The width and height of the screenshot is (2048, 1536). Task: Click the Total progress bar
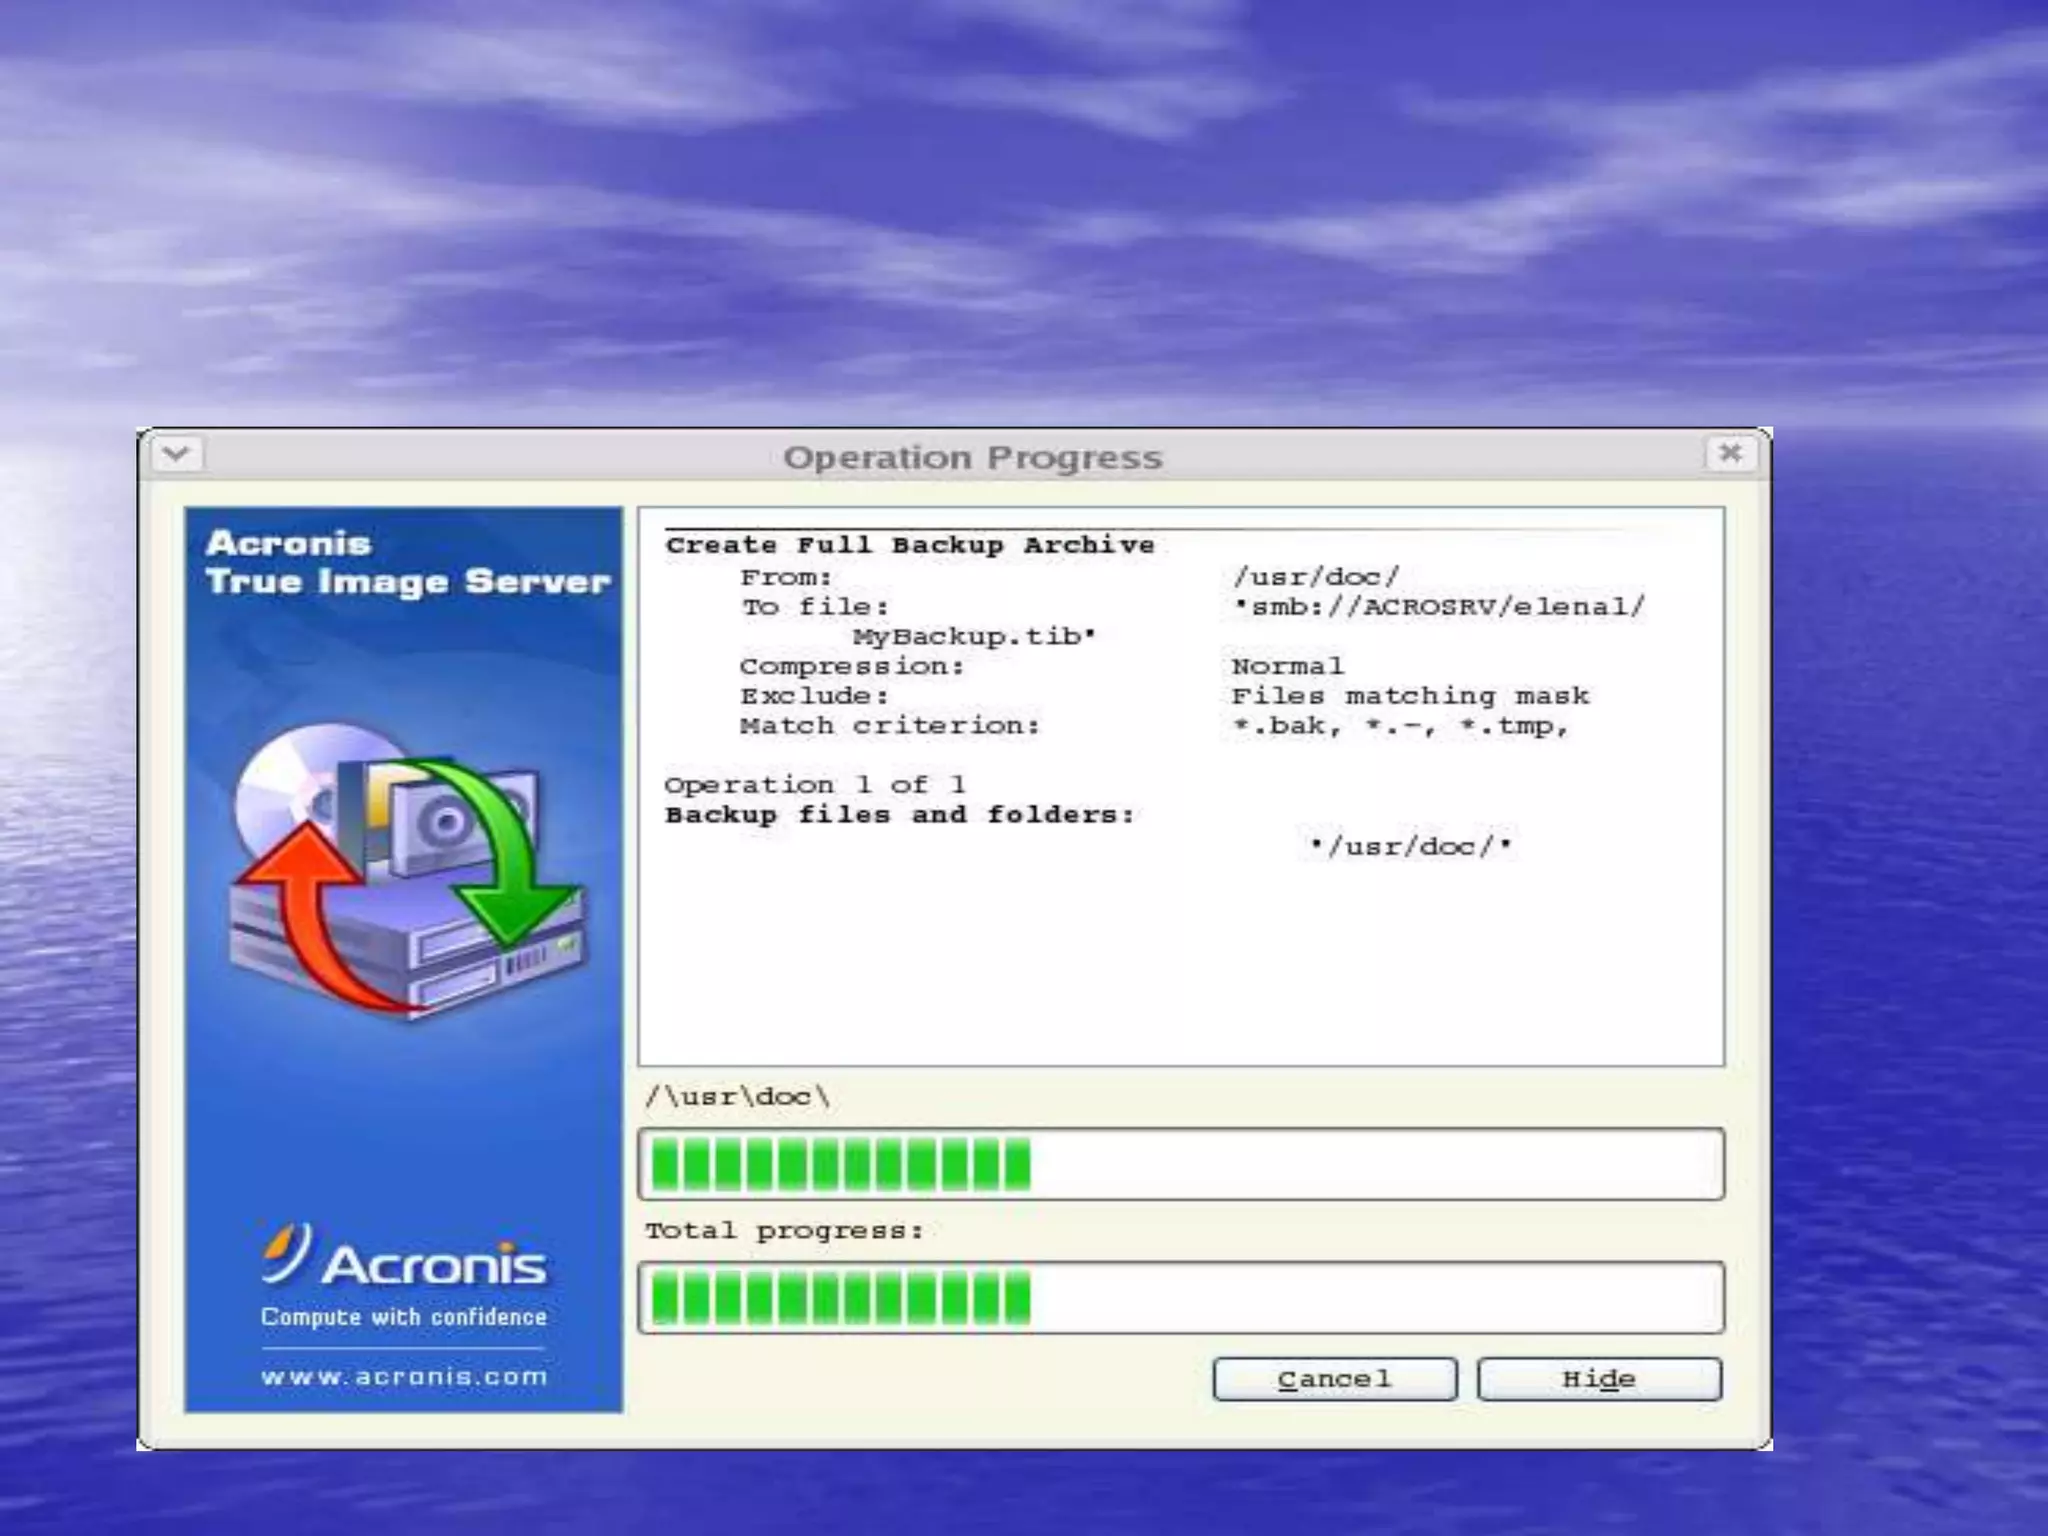pos(1180,1298)
